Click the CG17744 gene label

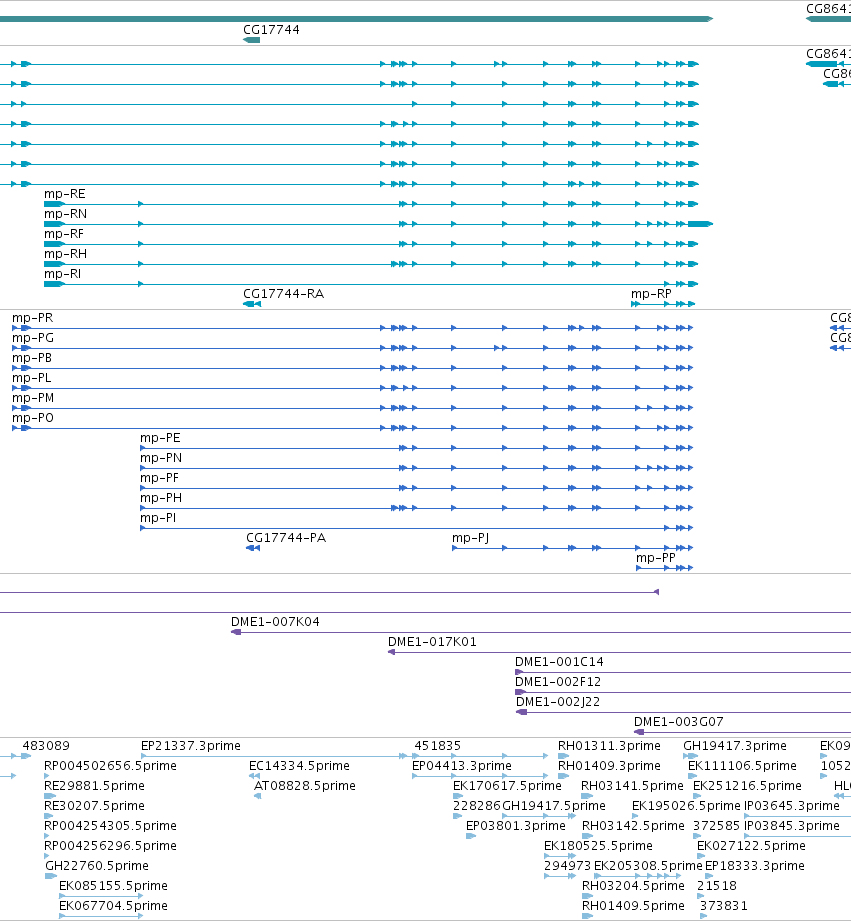271,29
